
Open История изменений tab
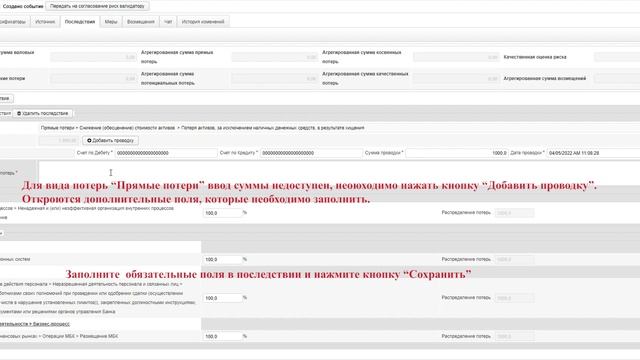click(x=203, y=22)
